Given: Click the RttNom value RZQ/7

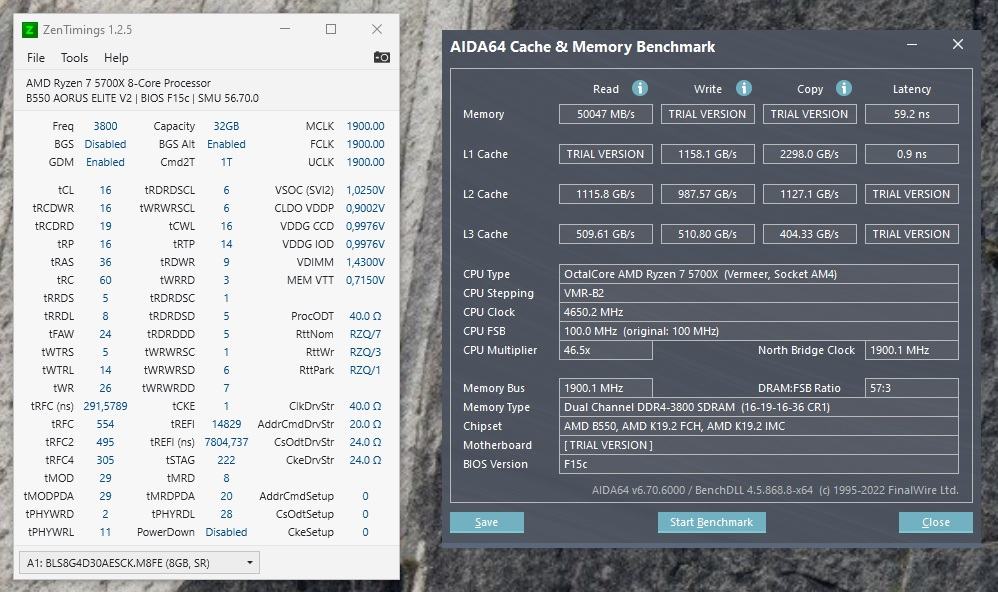Looking at the screenshot, I should [365, 334].
